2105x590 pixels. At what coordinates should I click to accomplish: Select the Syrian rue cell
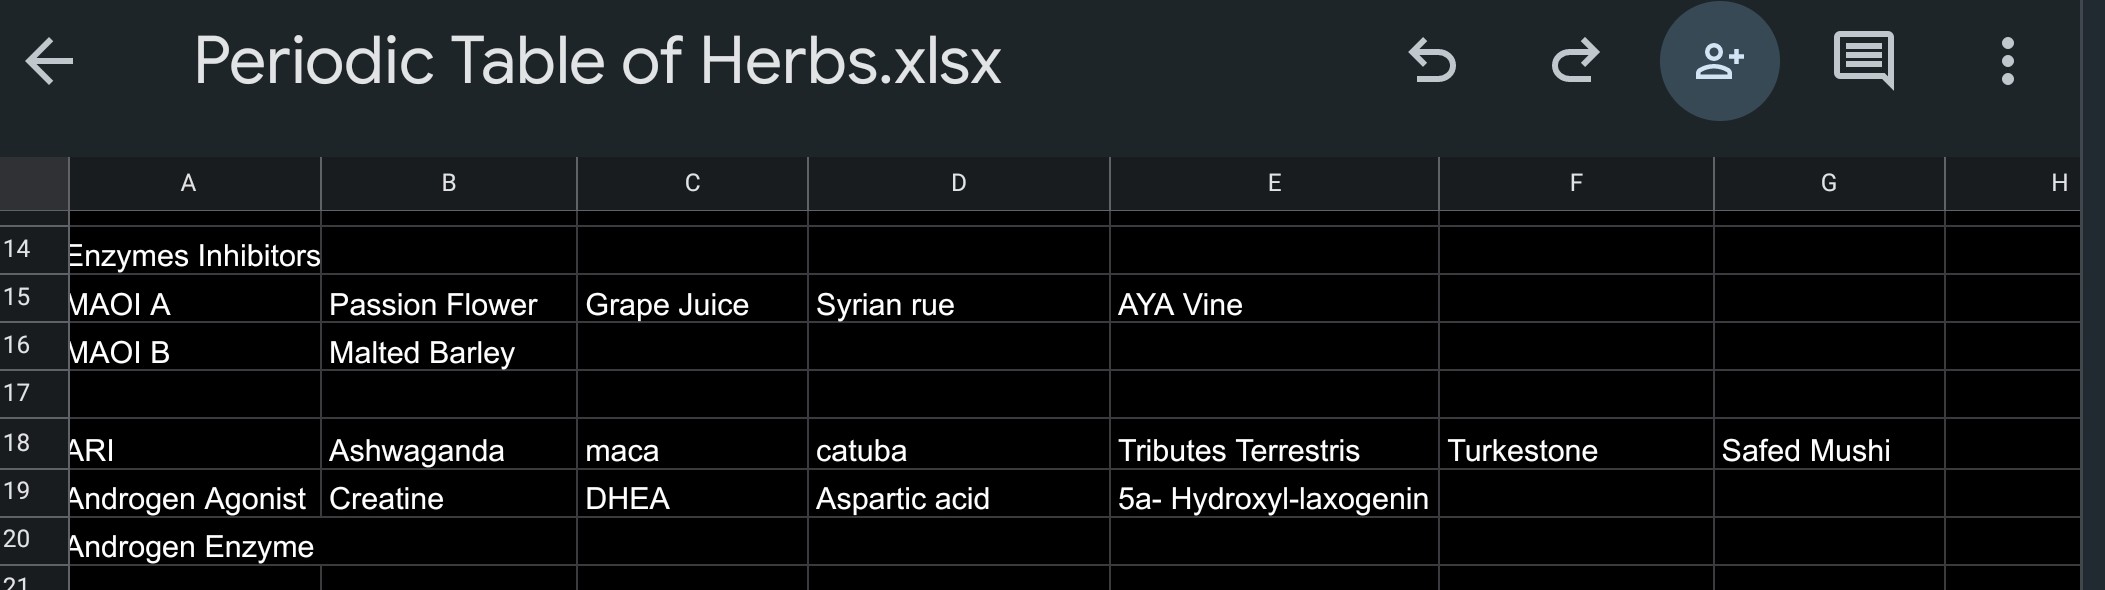pyautogui.click(x=957, y=304)
